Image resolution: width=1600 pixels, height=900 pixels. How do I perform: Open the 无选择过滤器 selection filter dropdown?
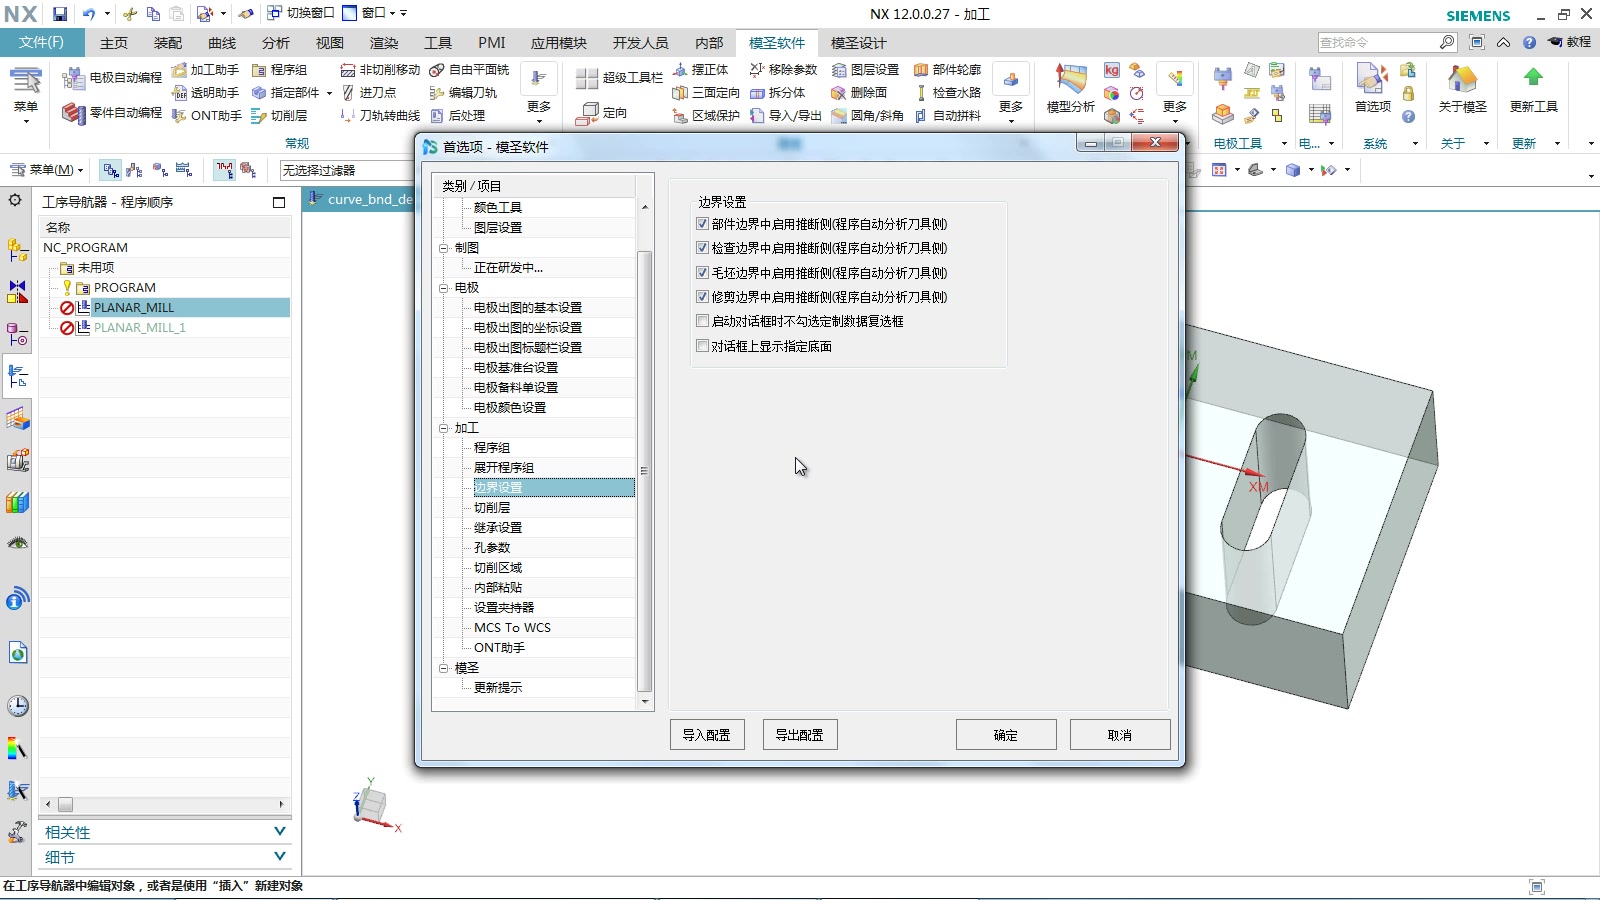pos(346,170)
